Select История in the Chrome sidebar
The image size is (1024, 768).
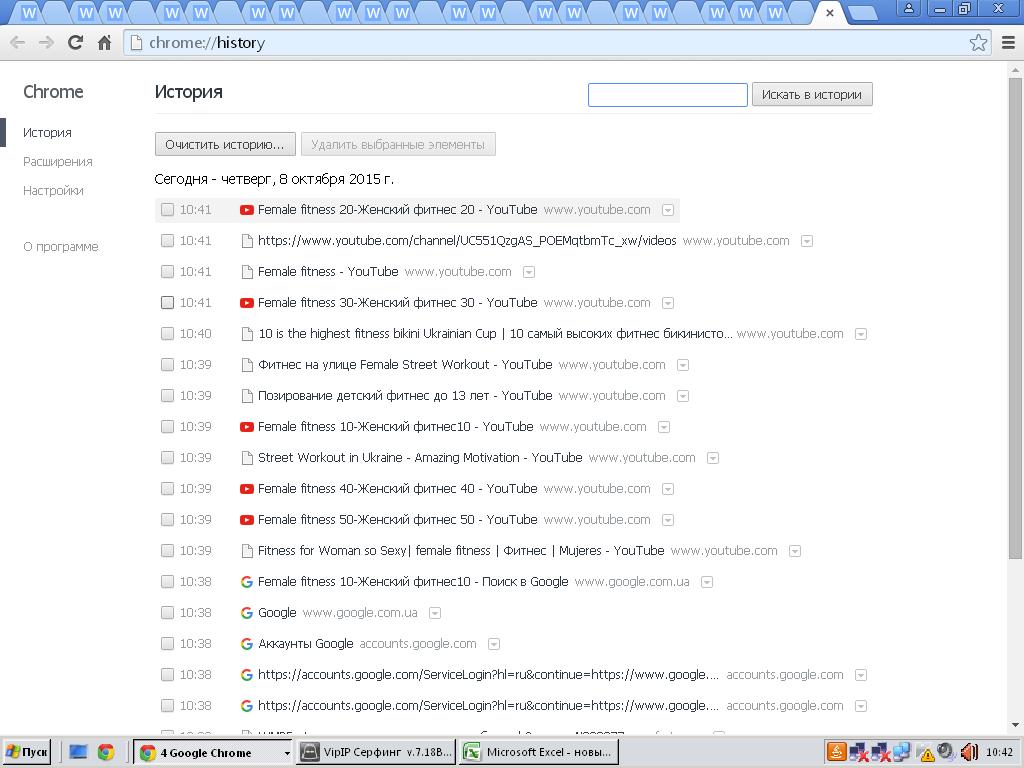click(47, 133)
